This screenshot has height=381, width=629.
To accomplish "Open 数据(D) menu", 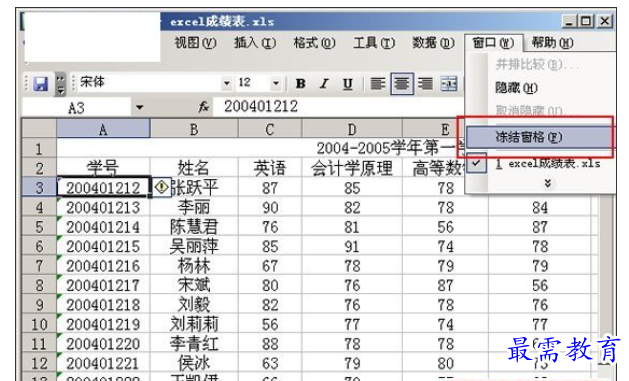I will (434, 43).
